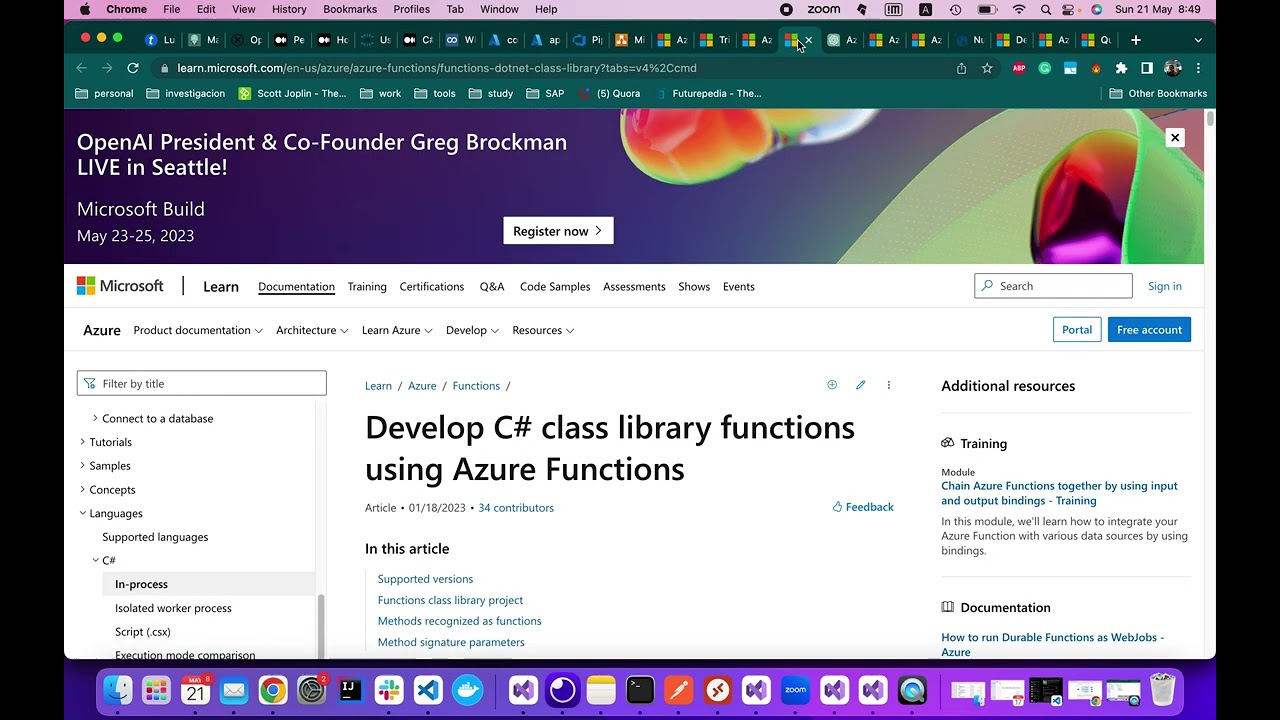This screenshot has width=1280, height=720.
Task: Click the Feedback link
Action: [x=863, y=507]
